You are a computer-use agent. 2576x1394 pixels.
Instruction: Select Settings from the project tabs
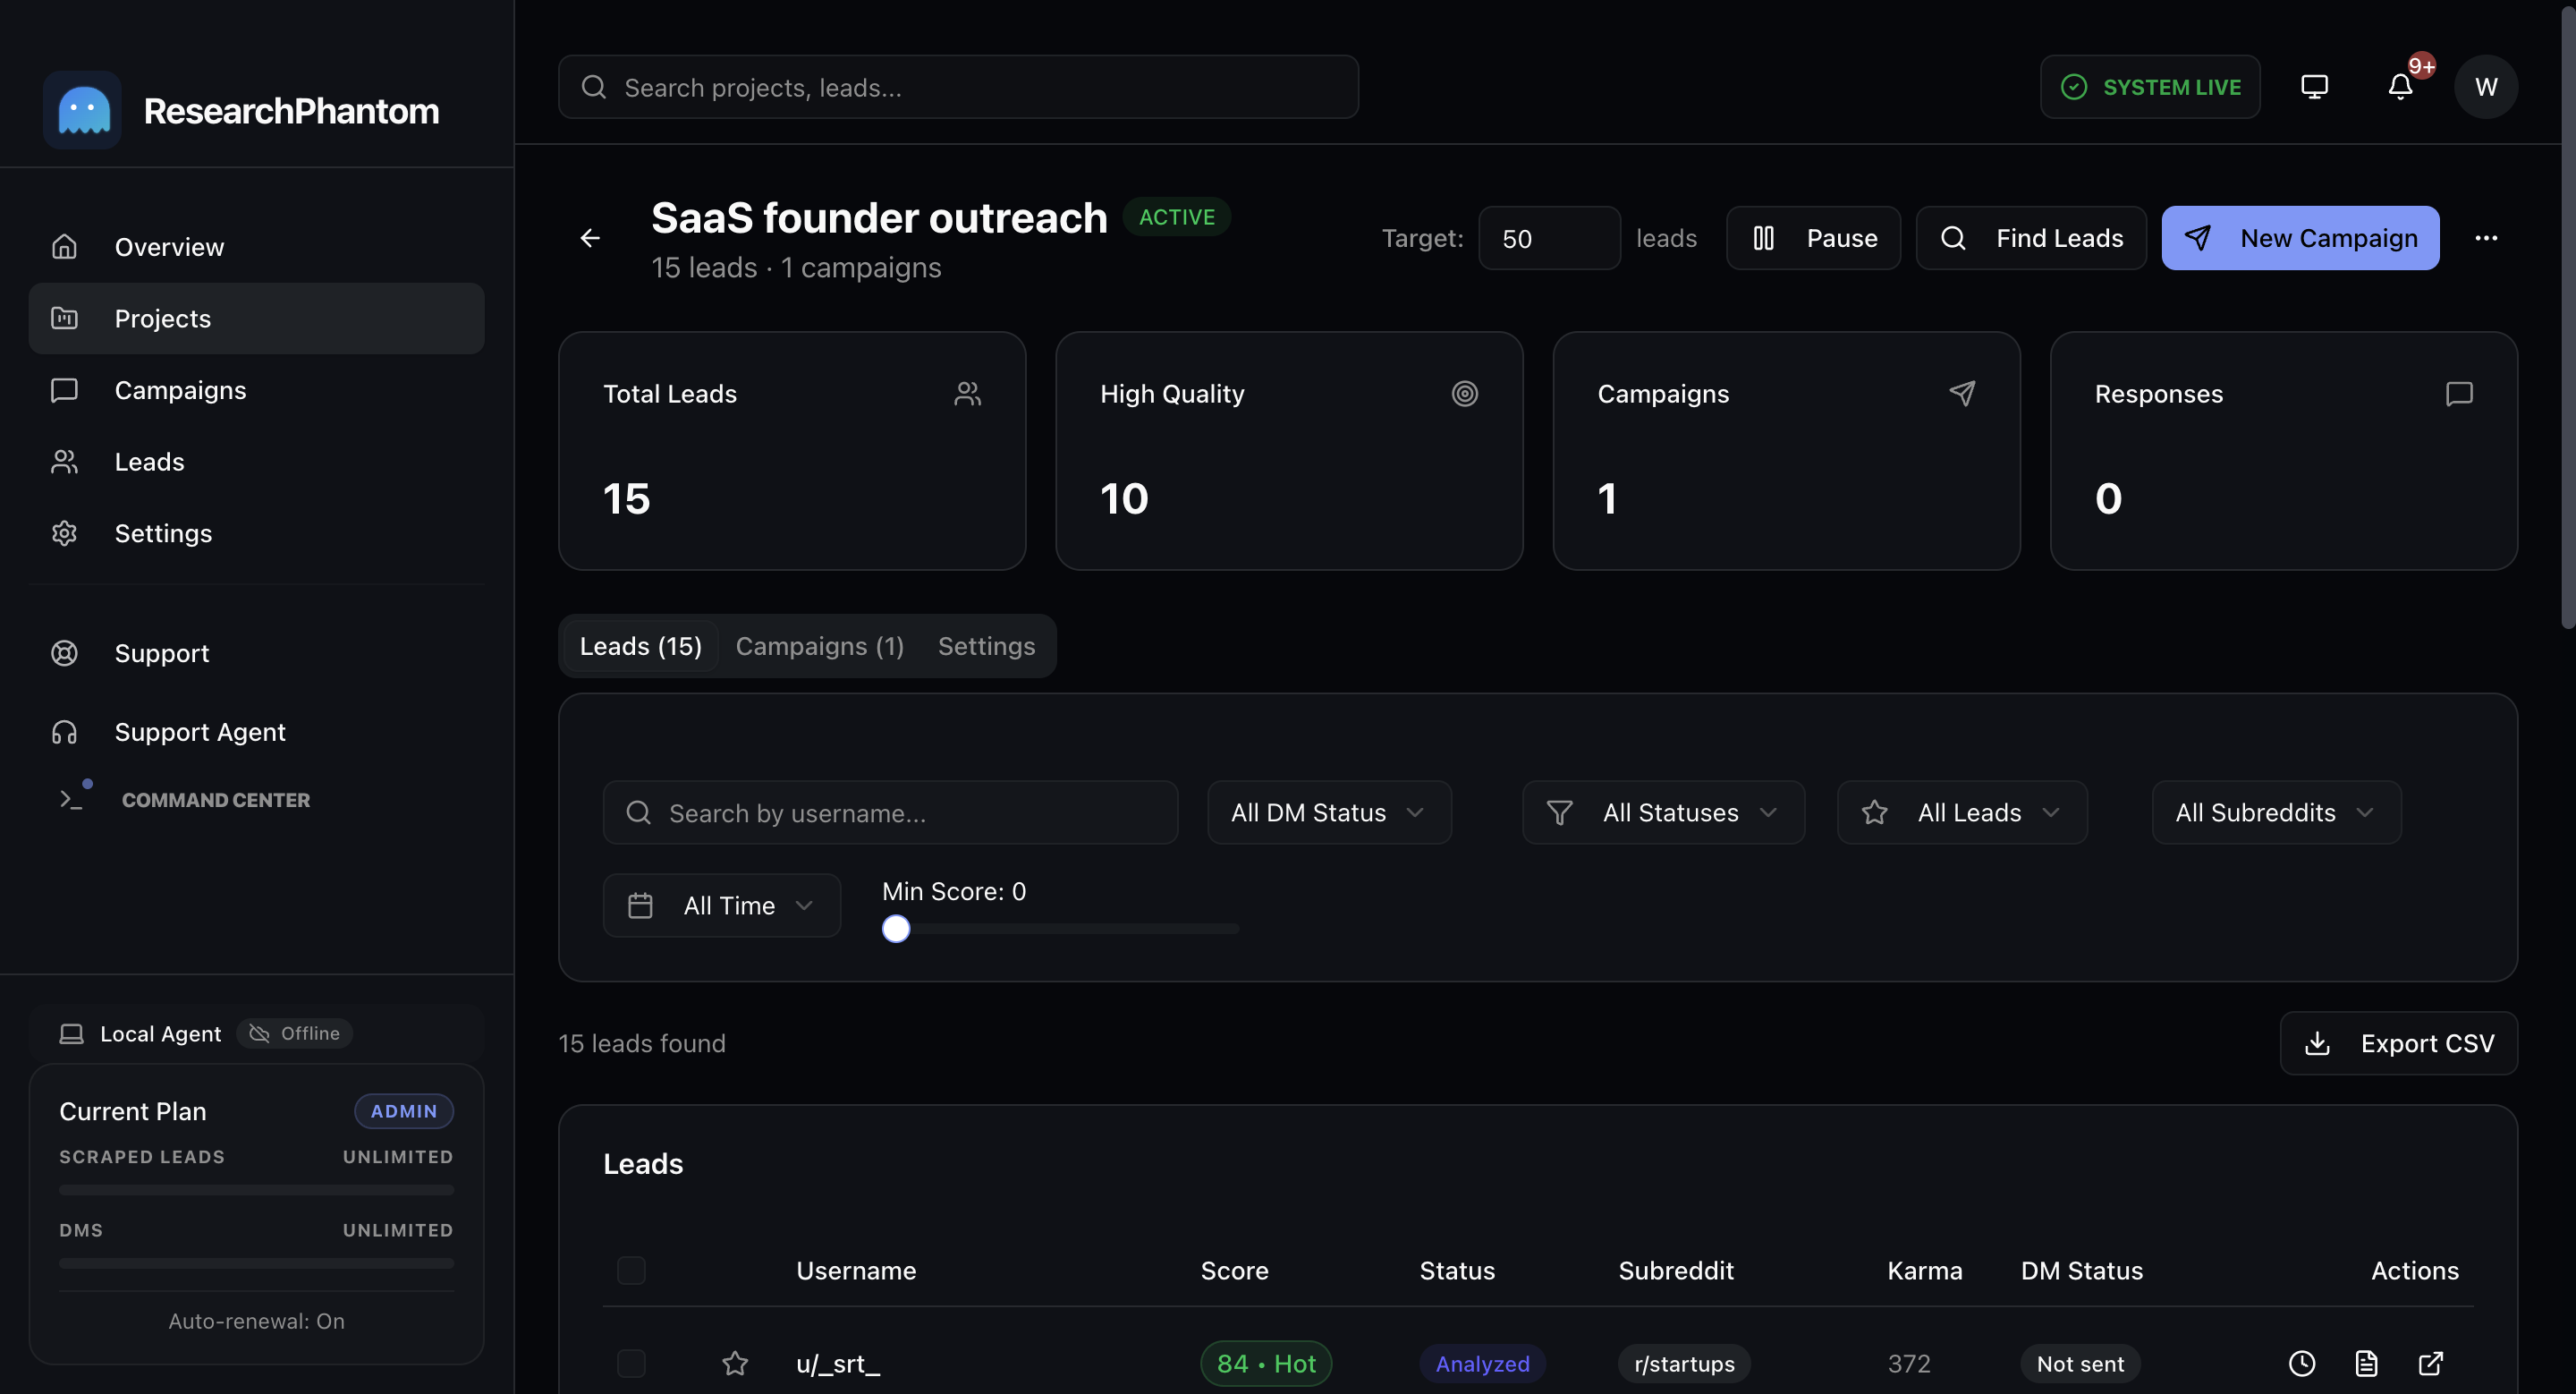pos(986,646)
